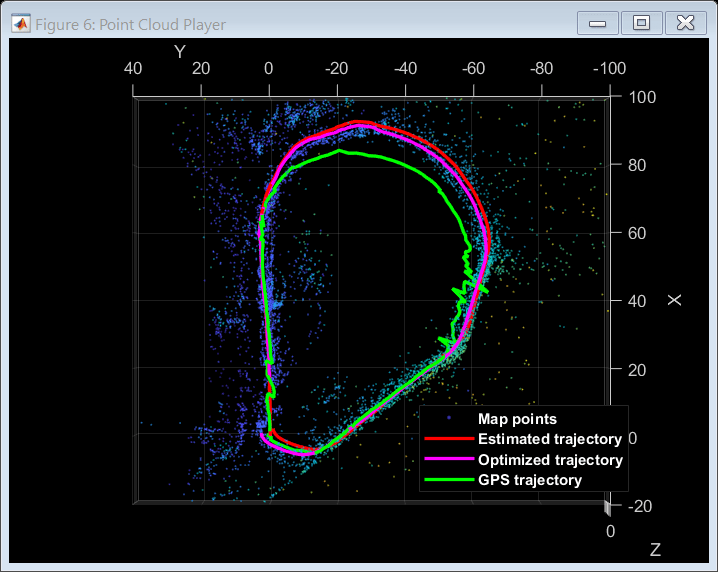Select the 'Estimated trajectory' legend label
Screen dimensions: 718x572
pos(549,439)
